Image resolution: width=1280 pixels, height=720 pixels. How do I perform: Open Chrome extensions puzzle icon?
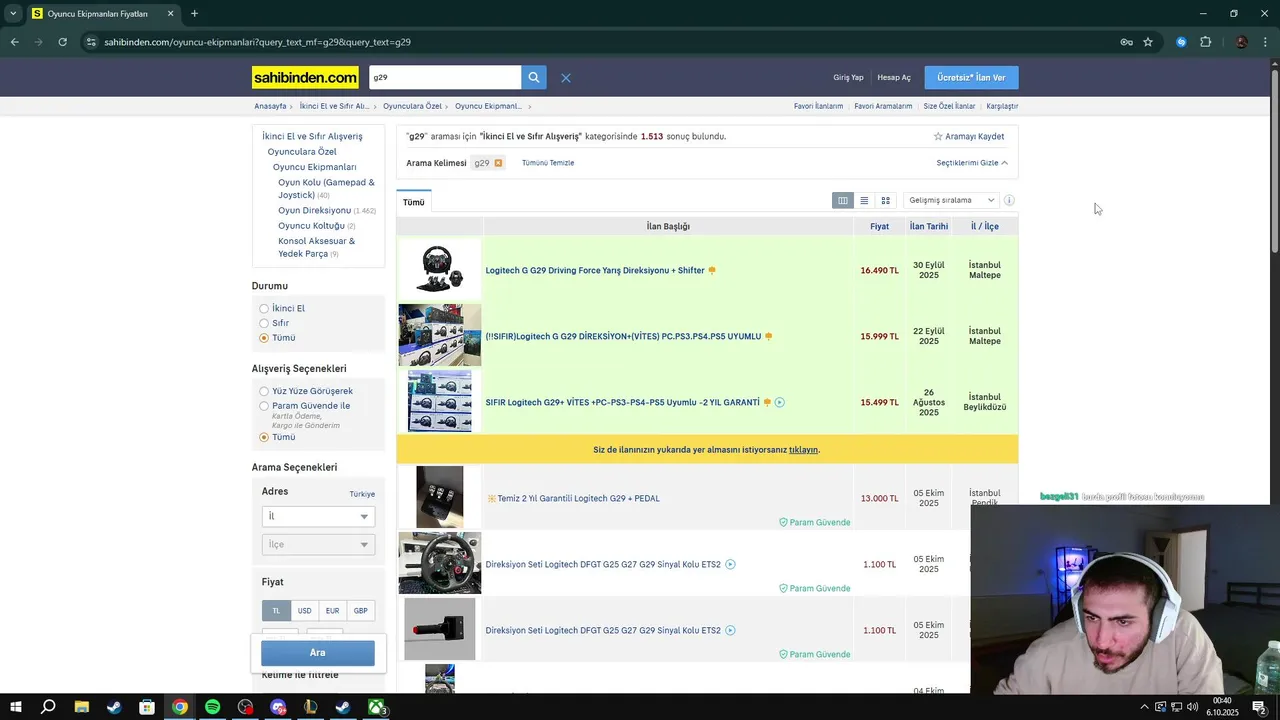pos(1205,42)
